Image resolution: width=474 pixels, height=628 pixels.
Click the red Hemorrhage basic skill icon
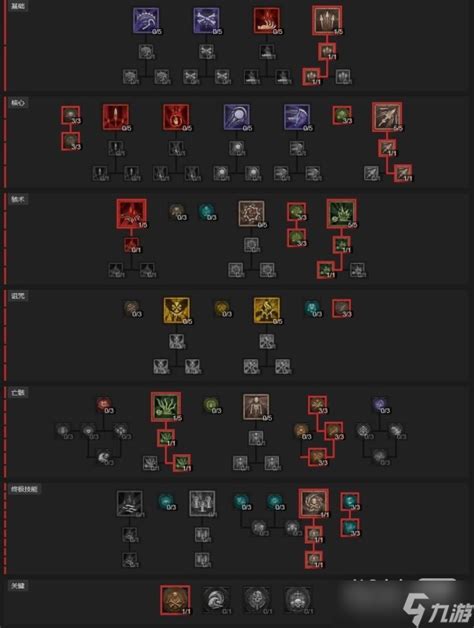(x=266, y=20)
